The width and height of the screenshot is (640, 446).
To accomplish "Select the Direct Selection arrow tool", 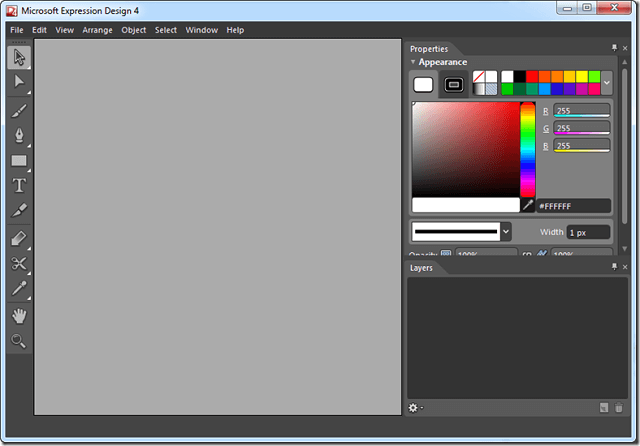I will click(x=19, y=82).
